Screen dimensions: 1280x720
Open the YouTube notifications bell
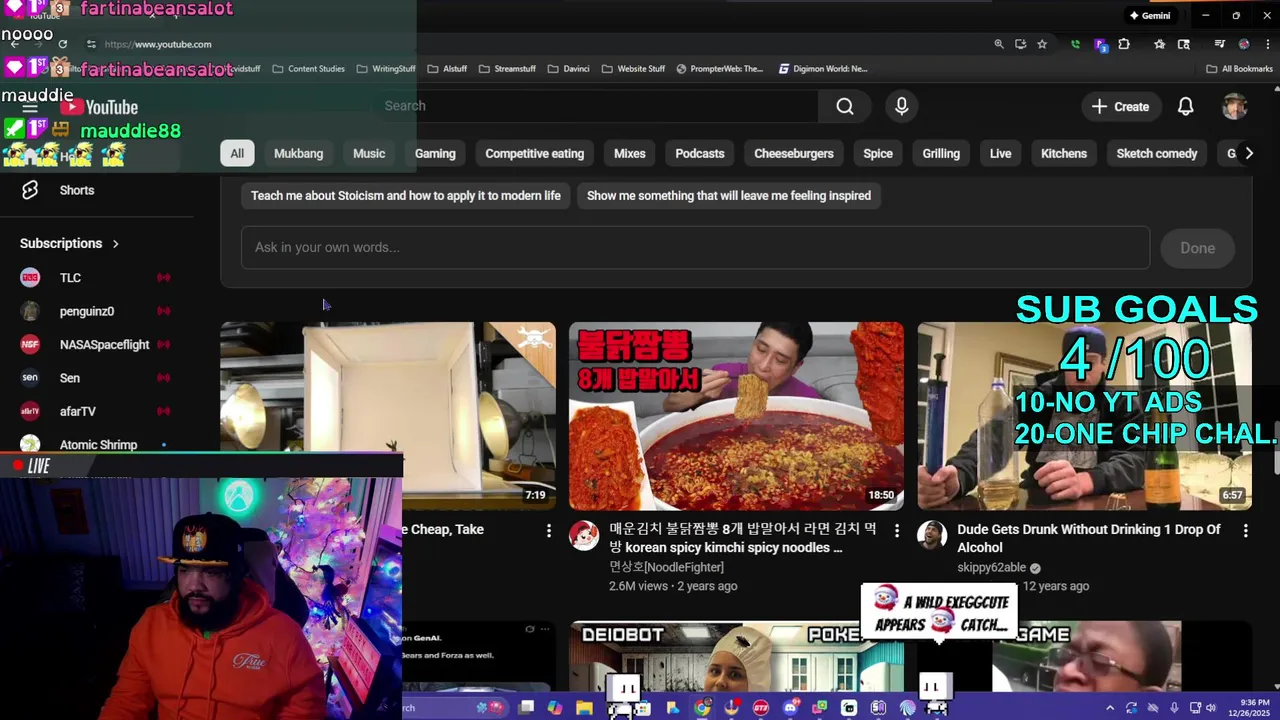click(x=1185, y=107)
